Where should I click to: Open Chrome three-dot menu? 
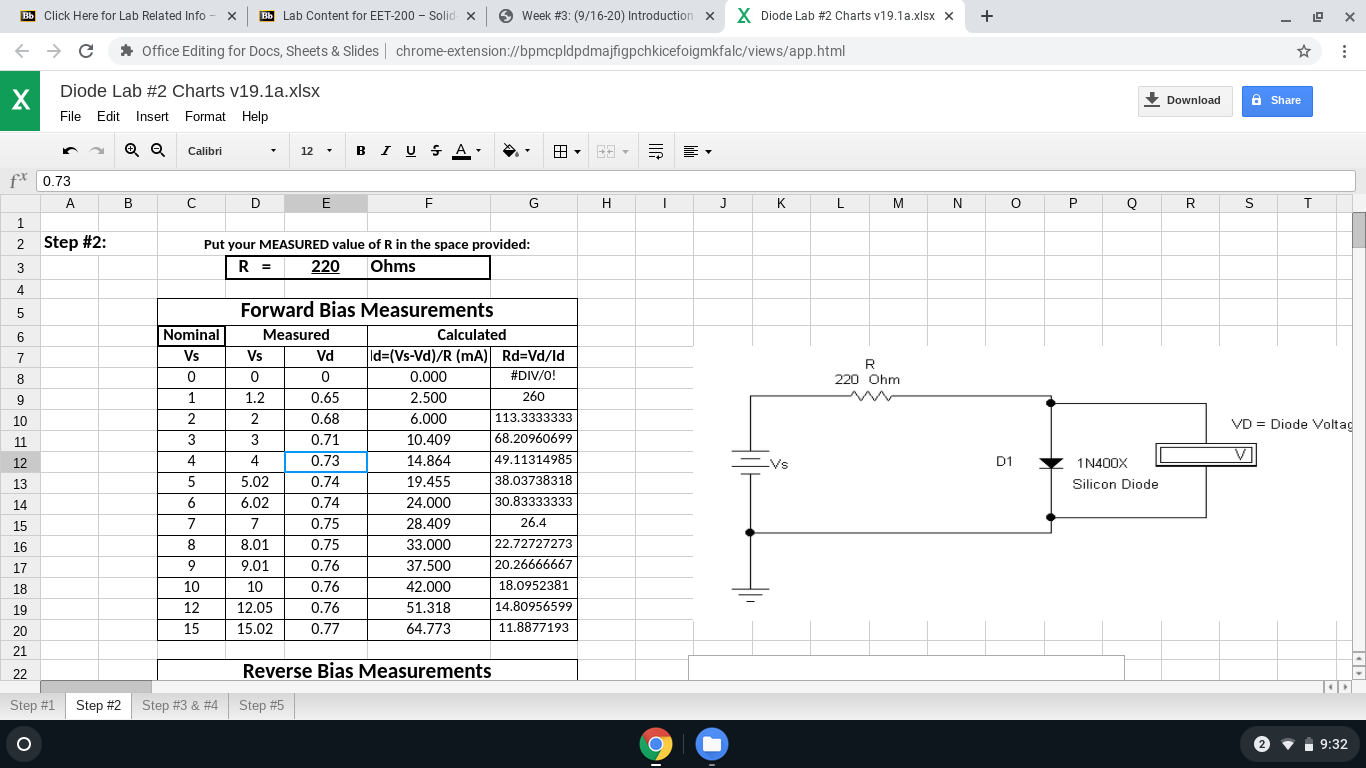[x=1345, y=51]
